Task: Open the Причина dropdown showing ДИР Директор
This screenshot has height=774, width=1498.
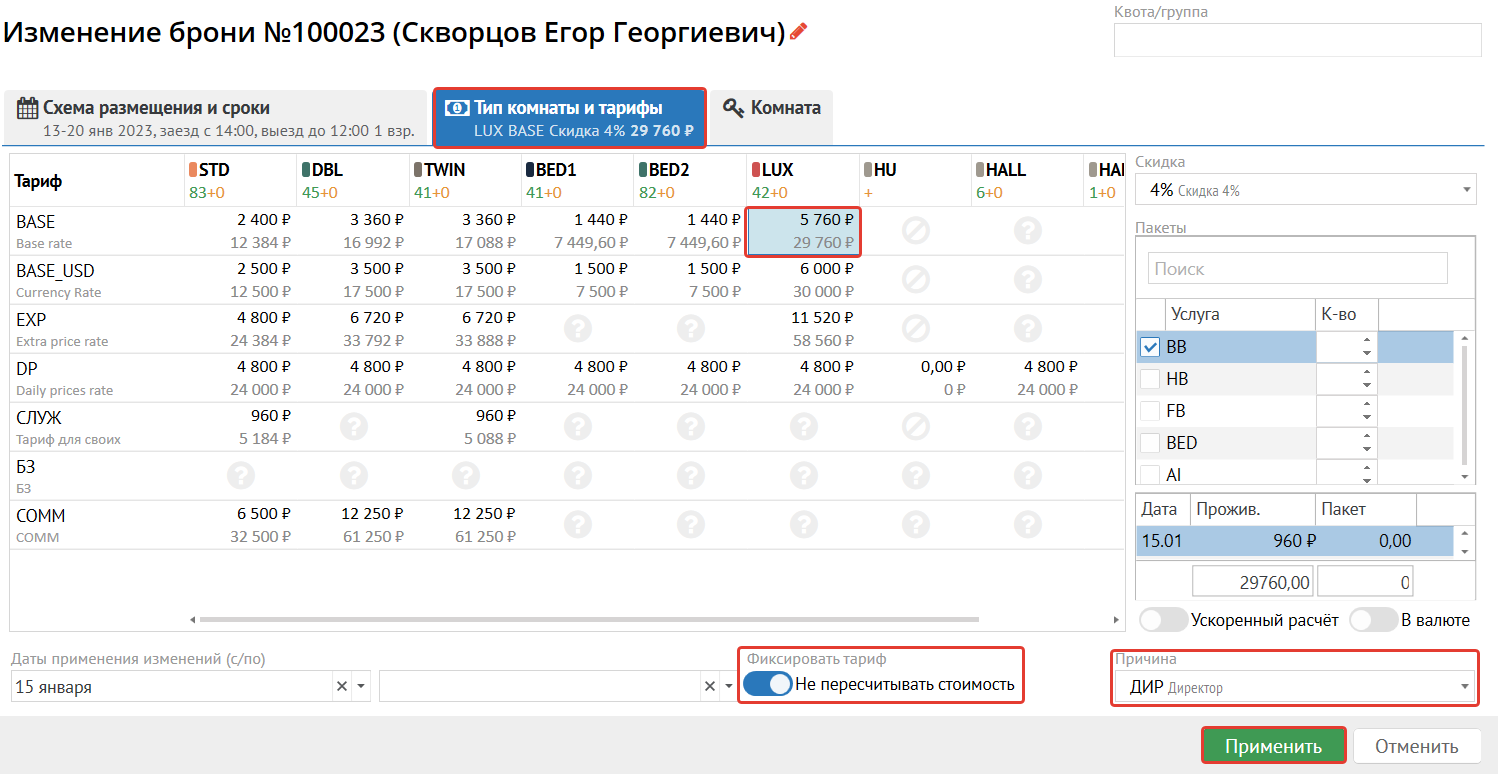Action: point(1294,687)
